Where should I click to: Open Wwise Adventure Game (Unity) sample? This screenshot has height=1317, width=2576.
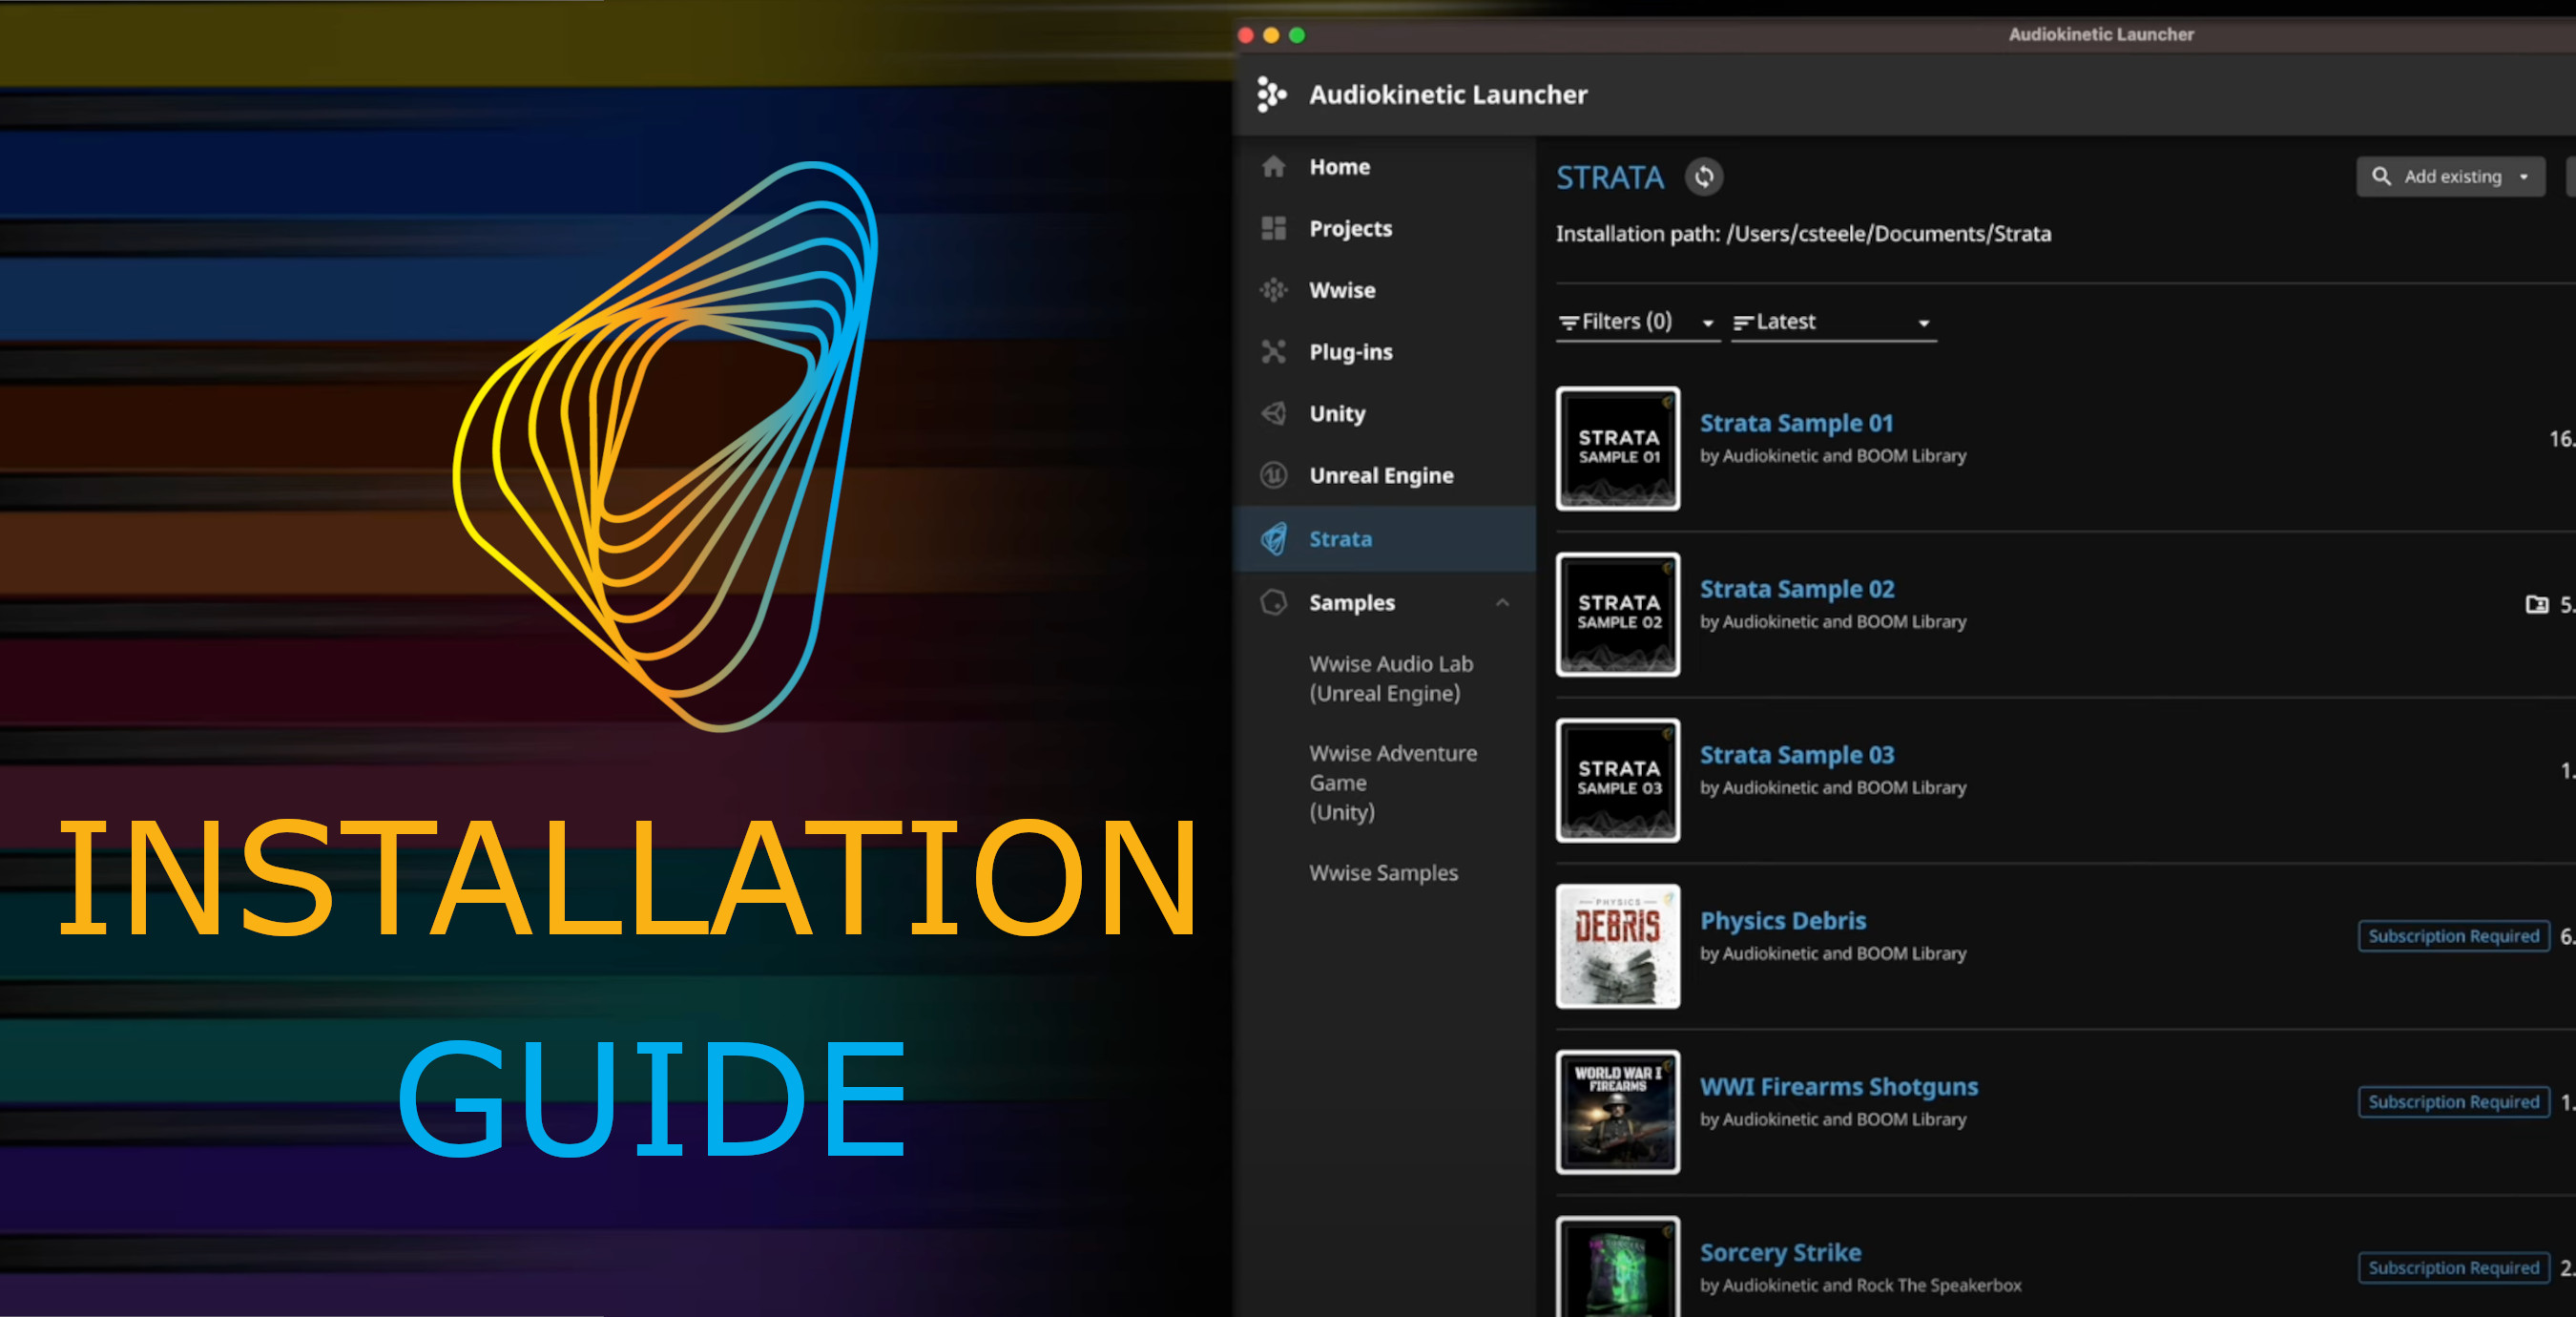click(1392, 782)
